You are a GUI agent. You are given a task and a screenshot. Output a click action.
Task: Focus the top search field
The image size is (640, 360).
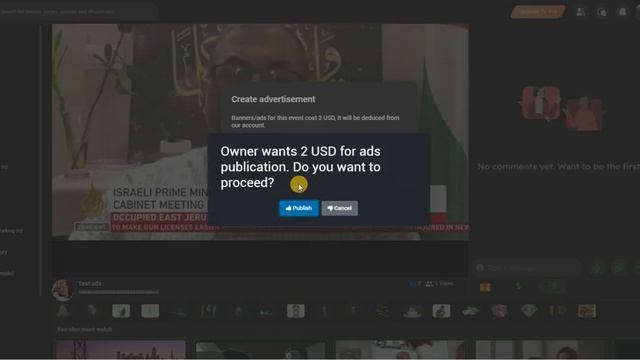[x=78, y=12]
